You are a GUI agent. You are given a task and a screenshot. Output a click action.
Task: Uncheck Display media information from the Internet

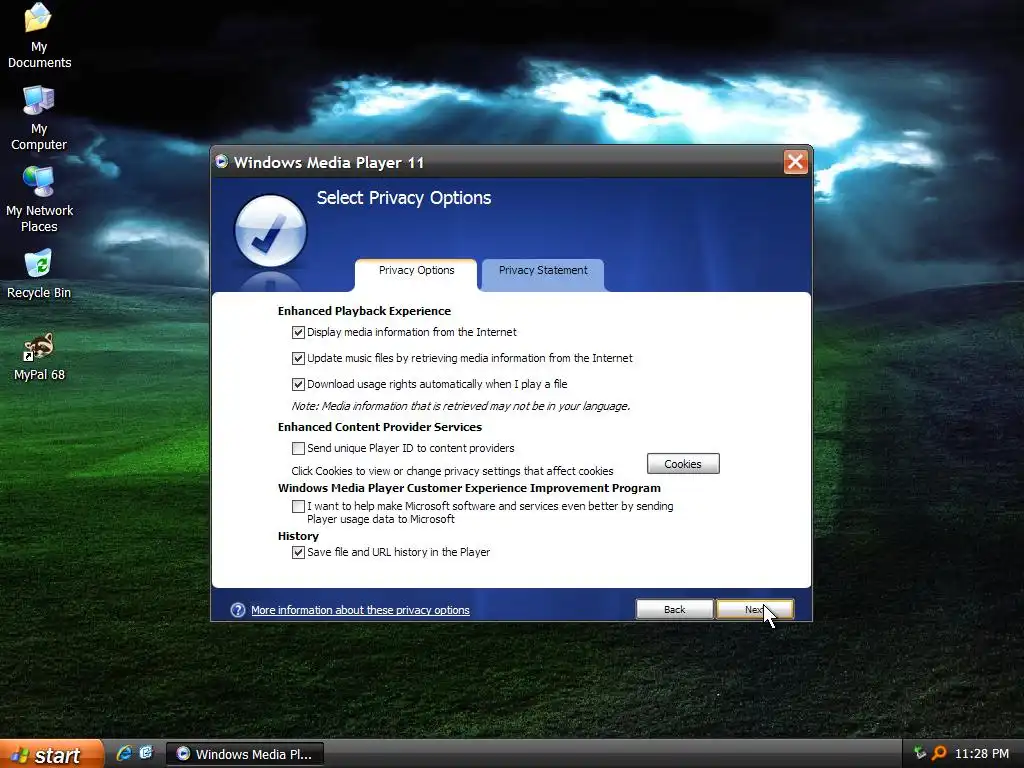(298, 332)
